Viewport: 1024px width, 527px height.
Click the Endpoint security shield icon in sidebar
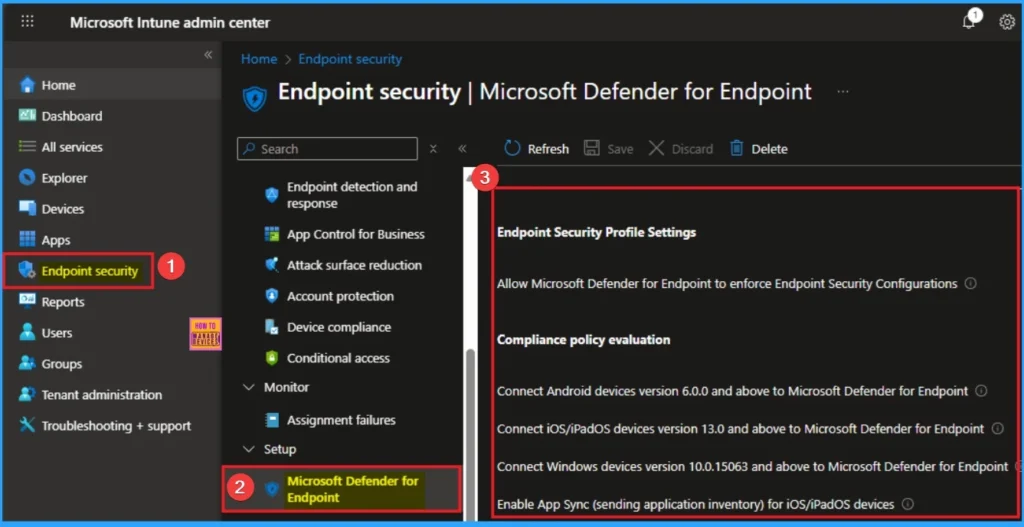click(x=27, y=270)
